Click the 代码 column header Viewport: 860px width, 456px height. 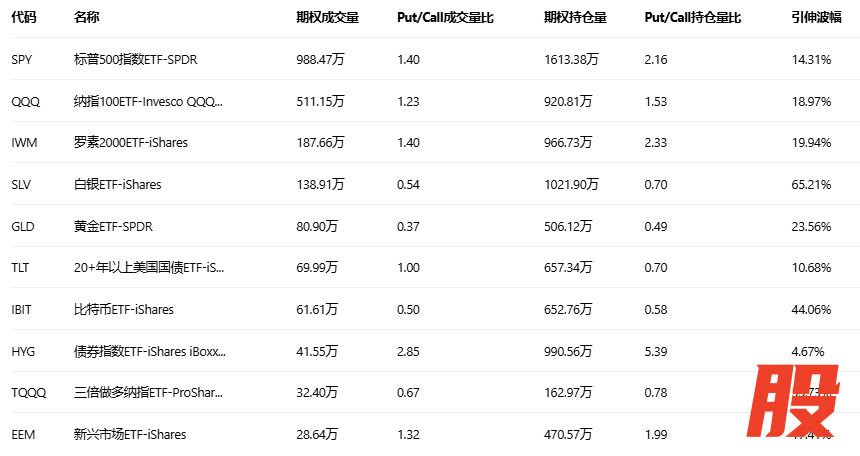(24, 18)
